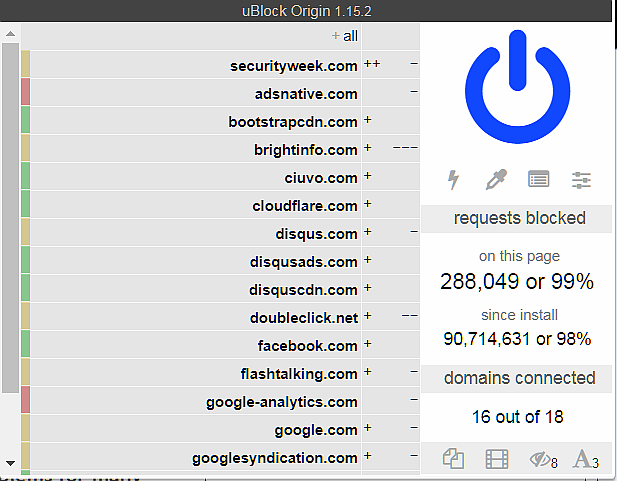
Task: Click green swatch beside facebook.com
Action: pyautogui.click(x=26, y=344)
